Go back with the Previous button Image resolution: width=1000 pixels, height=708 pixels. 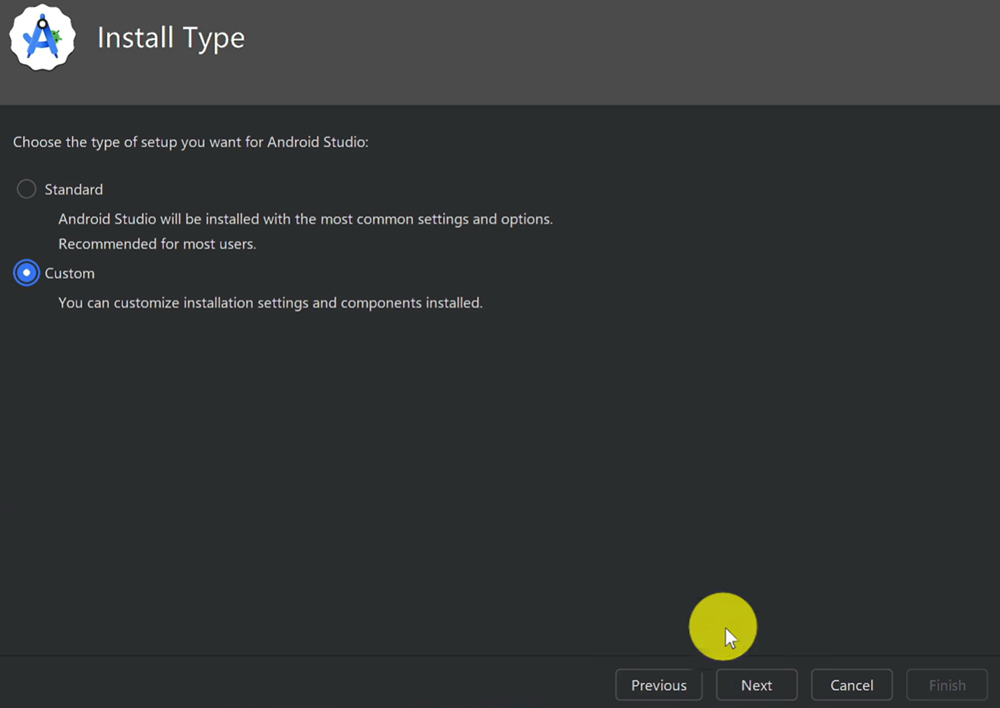click(658, 685)
